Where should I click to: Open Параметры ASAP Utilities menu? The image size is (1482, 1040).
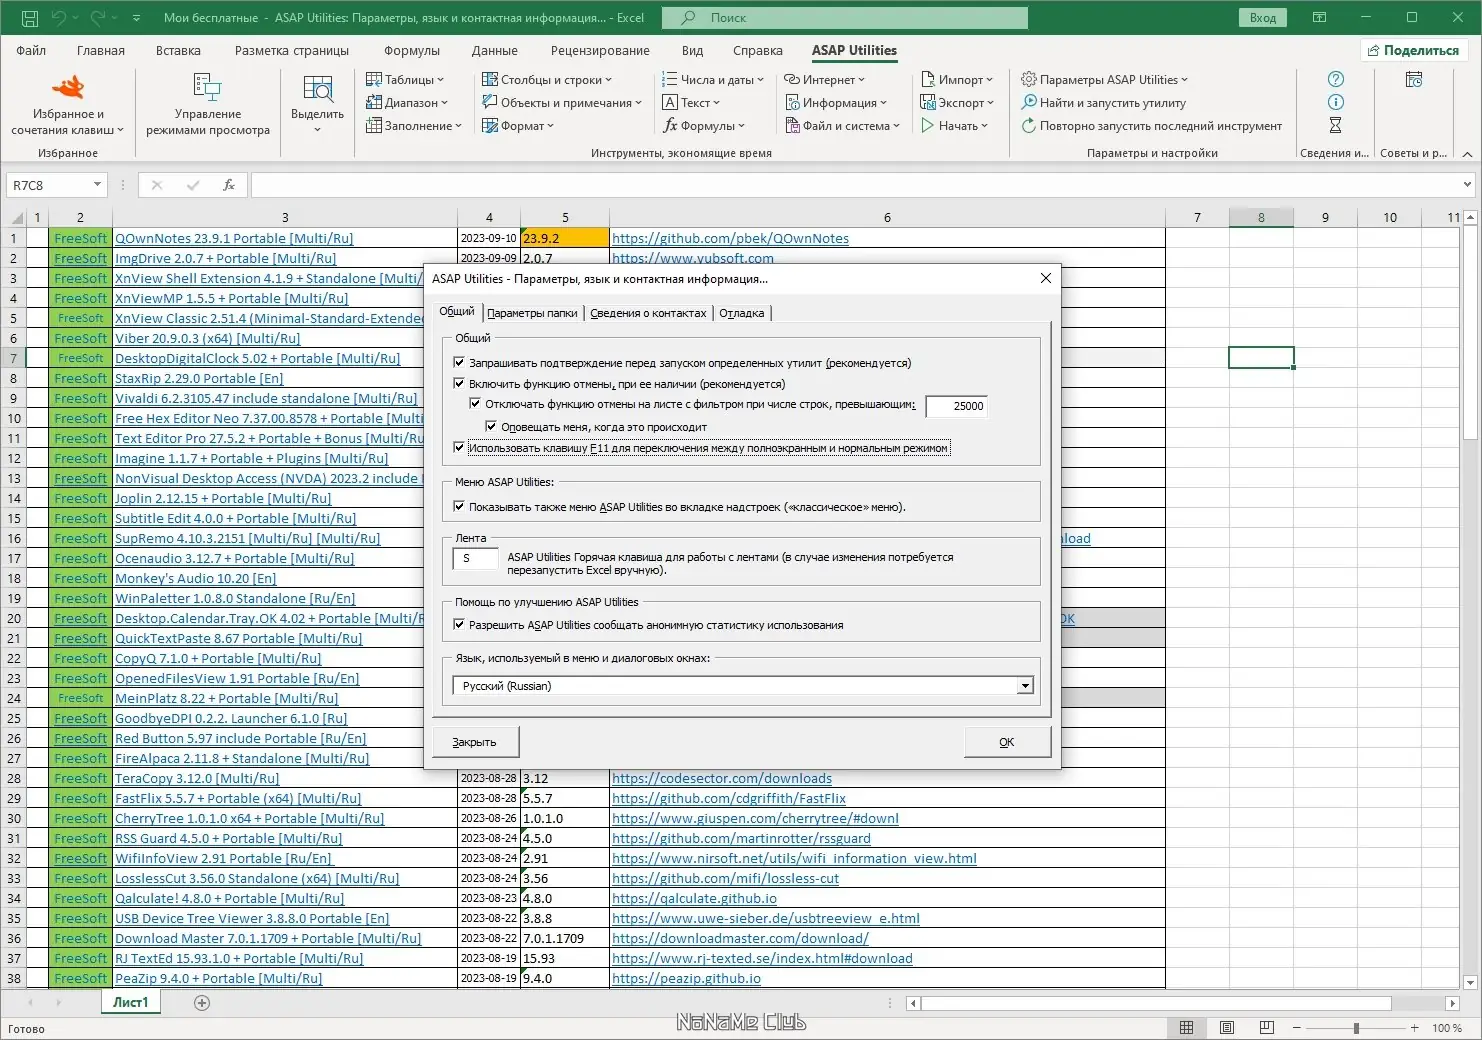1104,80
